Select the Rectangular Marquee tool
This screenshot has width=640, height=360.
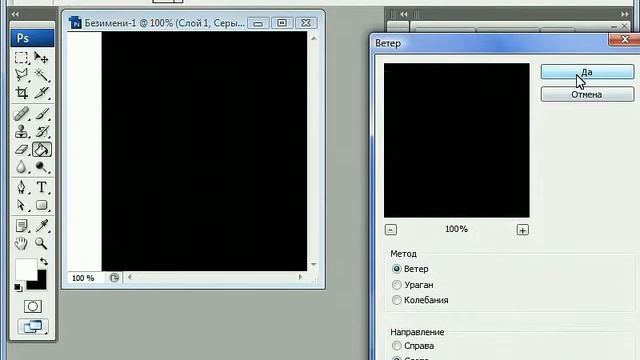[x=21, y=58]
